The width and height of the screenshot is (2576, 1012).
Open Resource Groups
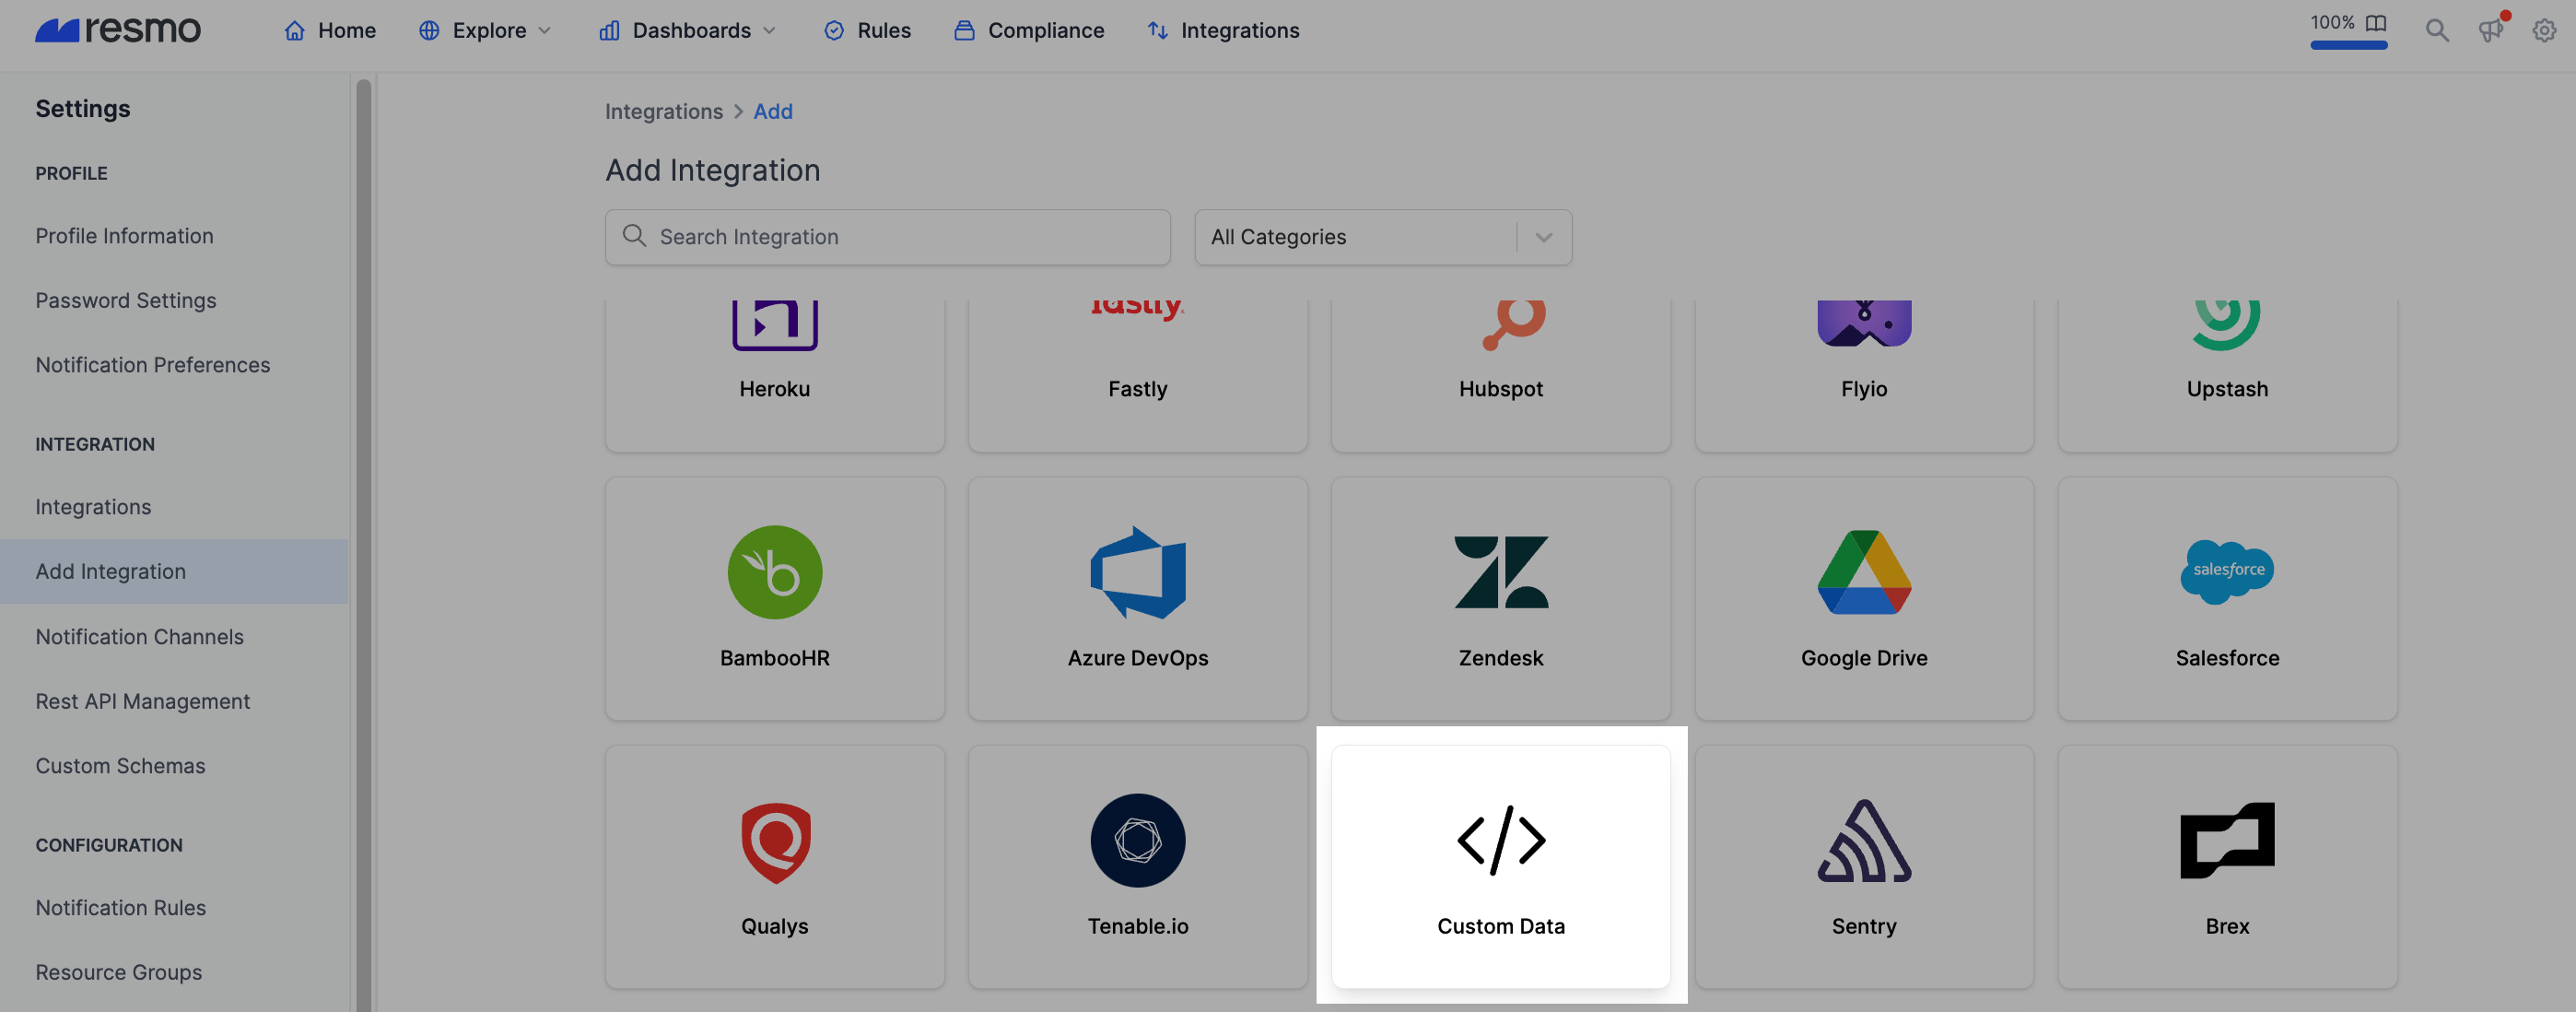tap(119, 972)
